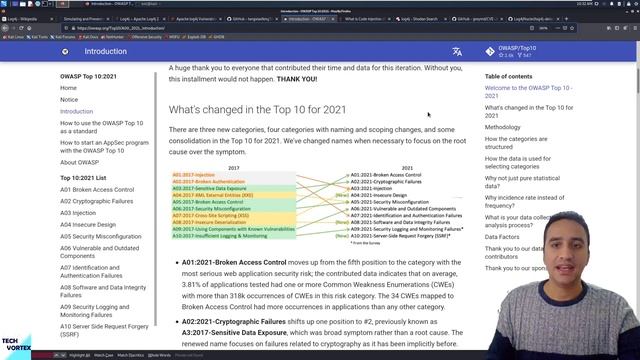Open A10 Server Side Request Forgery sidebar link

[x=104, y=330]
